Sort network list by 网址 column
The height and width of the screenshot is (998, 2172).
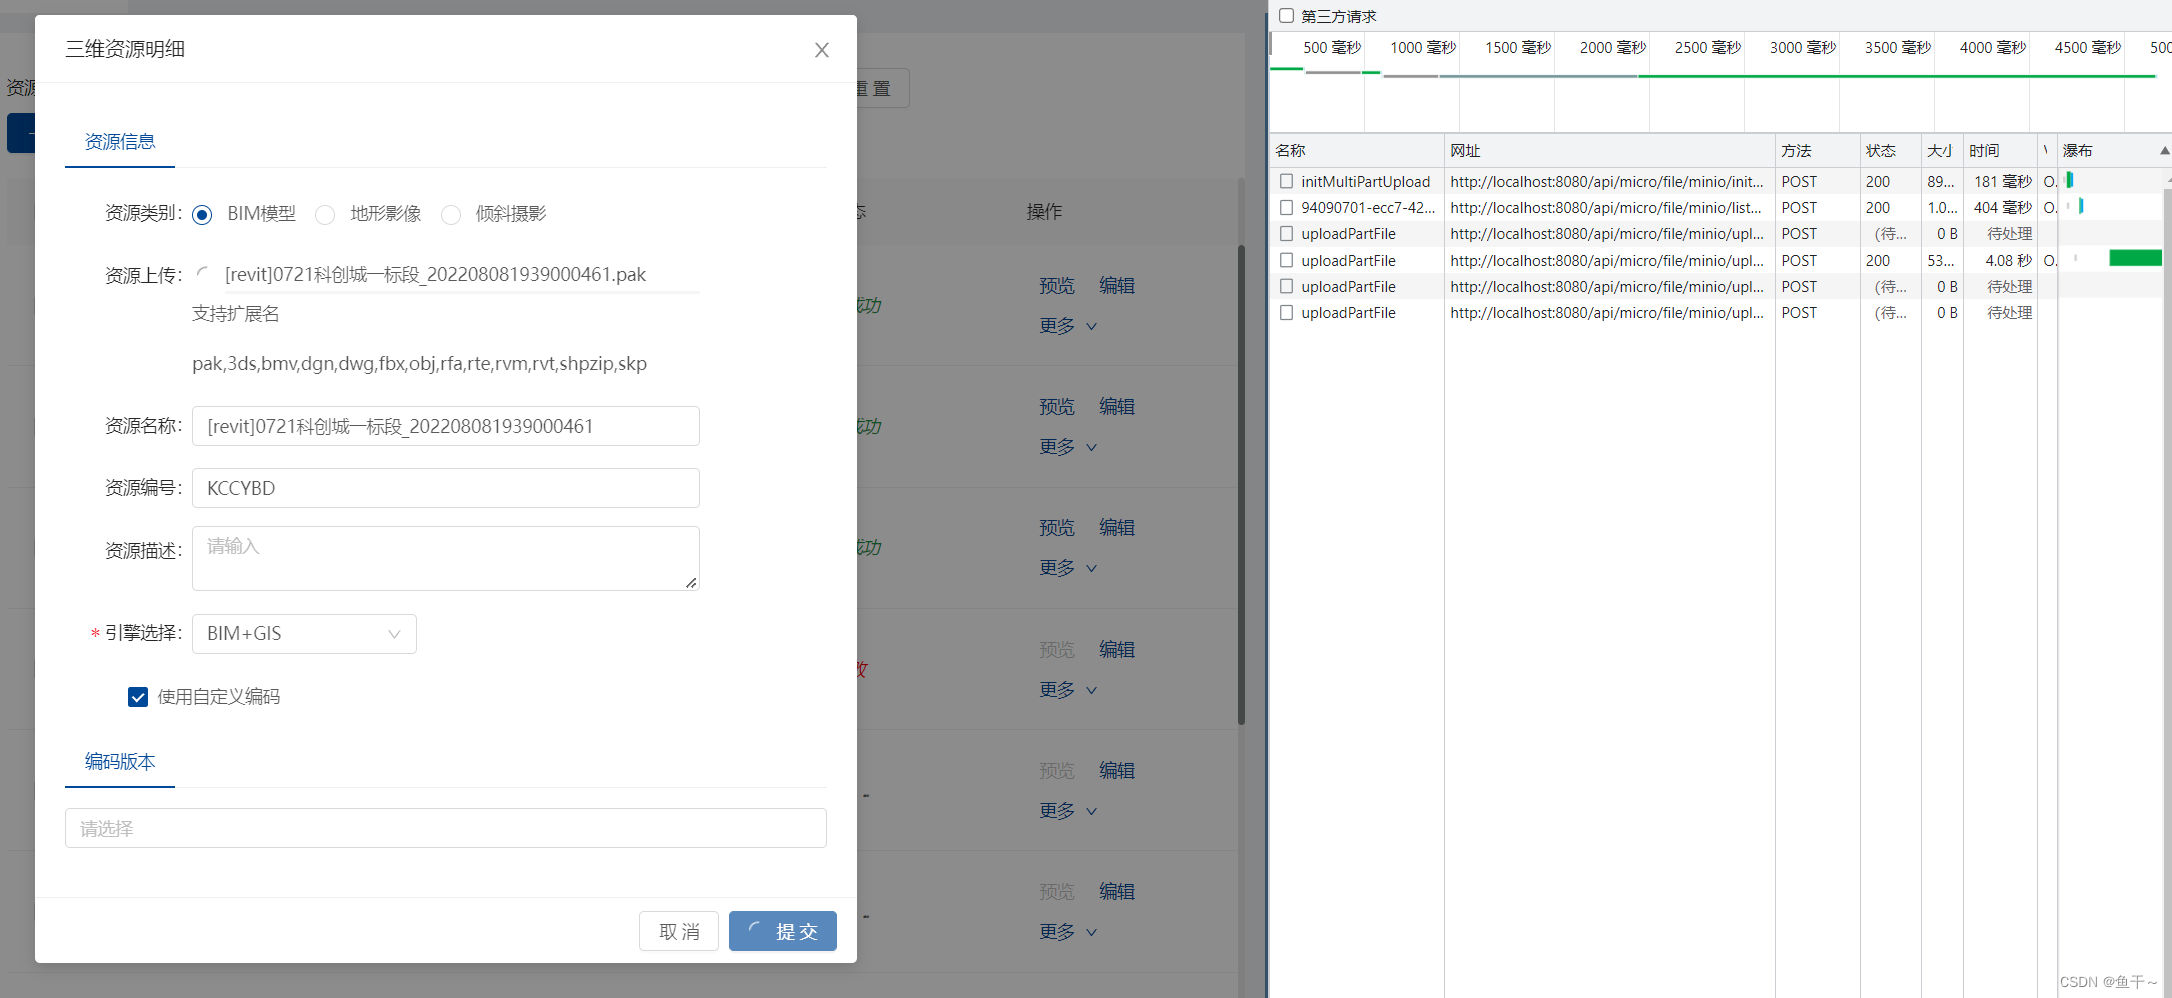1610,150
